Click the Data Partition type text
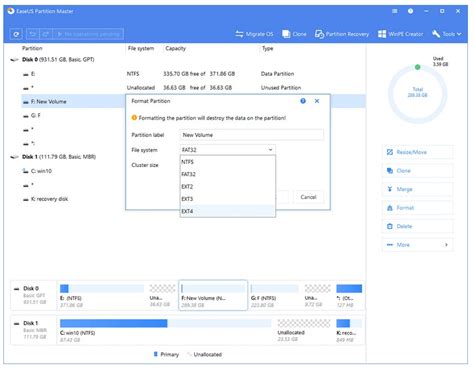The image size is (474, 369). click(x=277, y=74)
